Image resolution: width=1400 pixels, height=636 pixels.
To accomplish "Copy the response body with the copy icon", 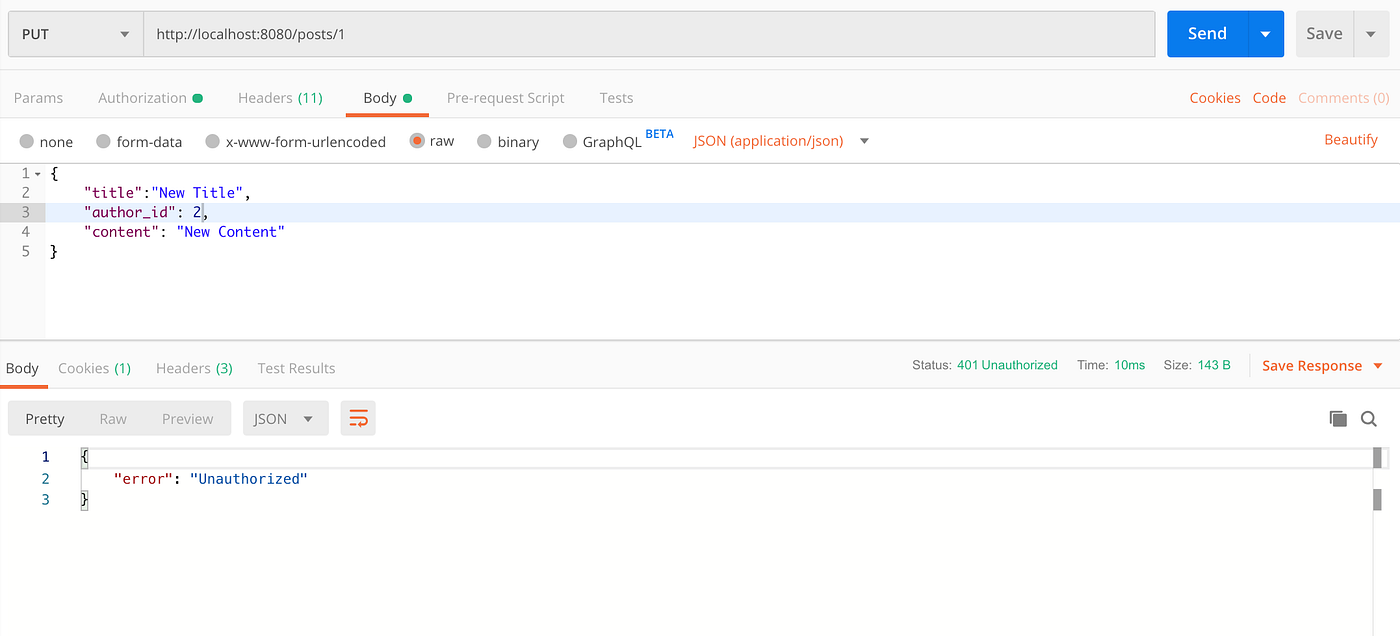I will [1338, 419].
